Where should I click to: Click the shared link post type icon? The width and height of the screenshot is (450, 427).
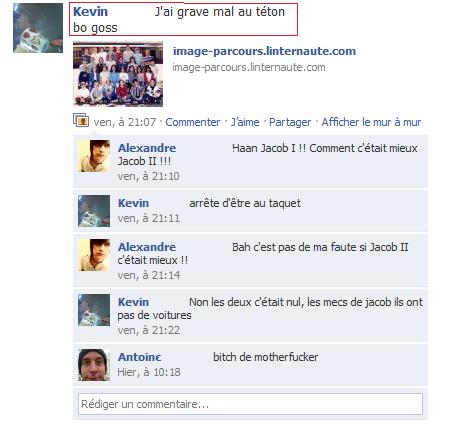pos(81,120)
